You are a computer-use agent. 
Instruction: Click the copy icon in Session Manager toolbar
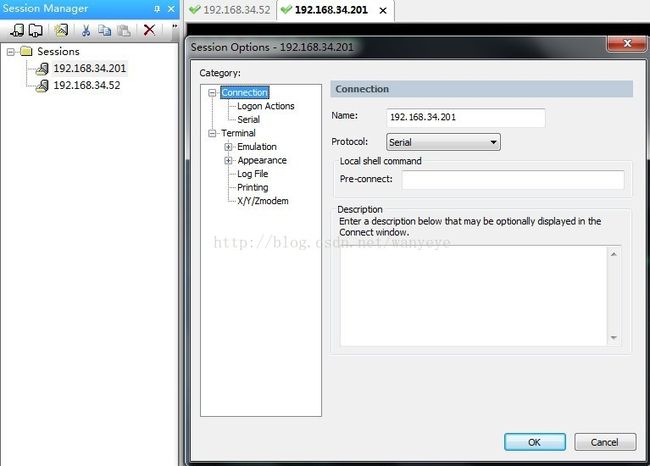coord(104,30)
